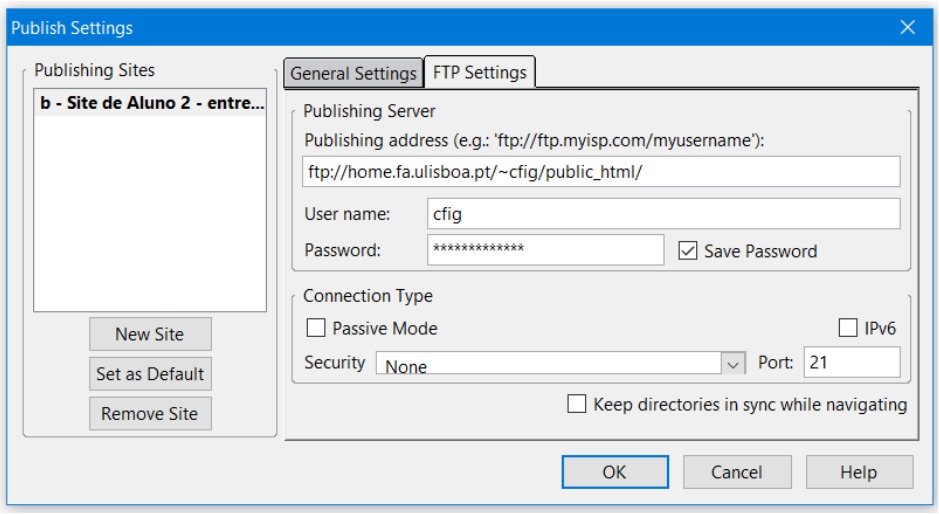Focus the User name field
Screen dimensions: 939x514
coord(663,213)
